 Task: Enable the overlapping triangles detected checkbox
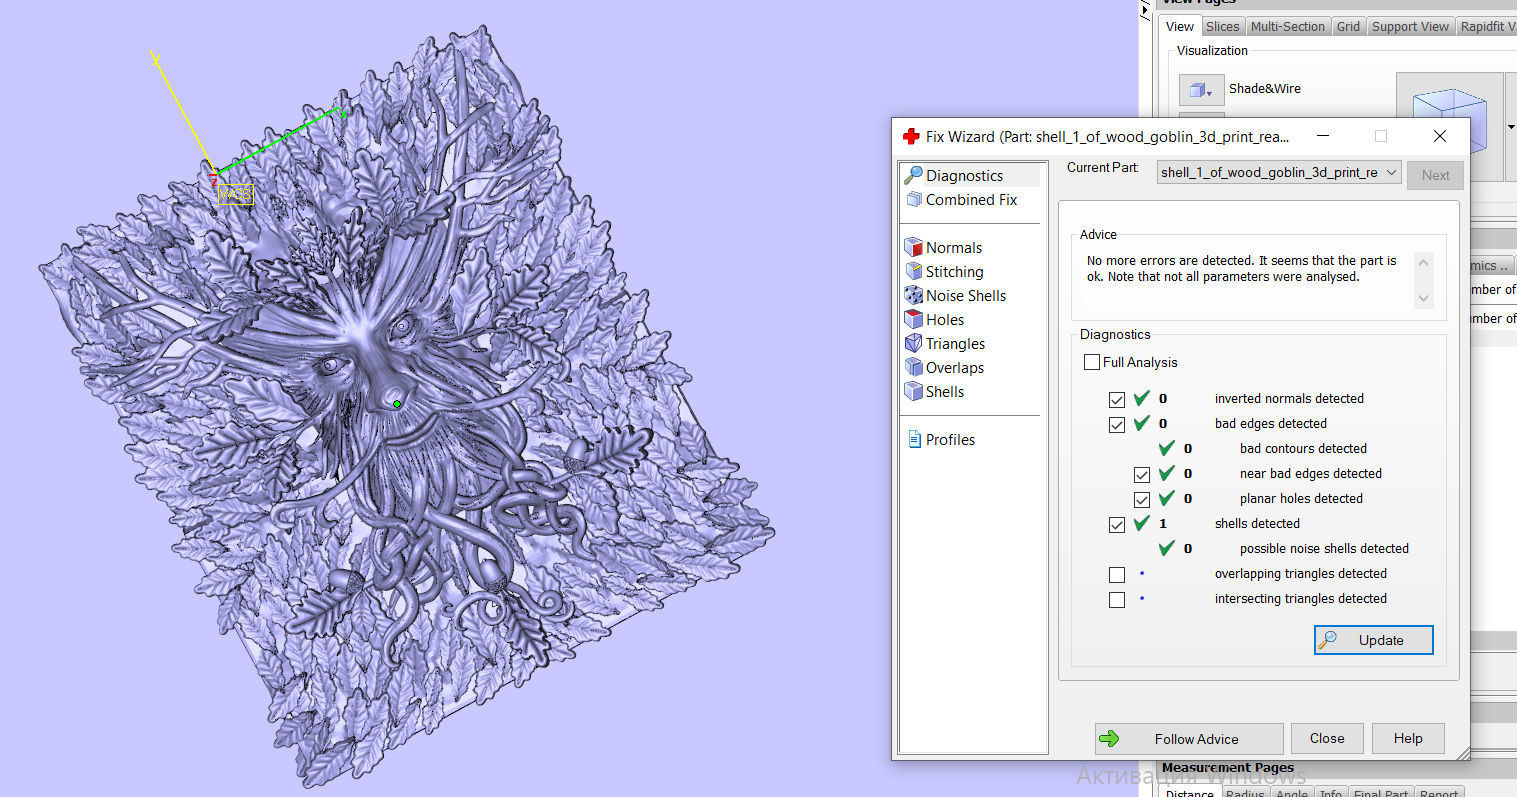pyautogui.click(x=1117, y=574)
